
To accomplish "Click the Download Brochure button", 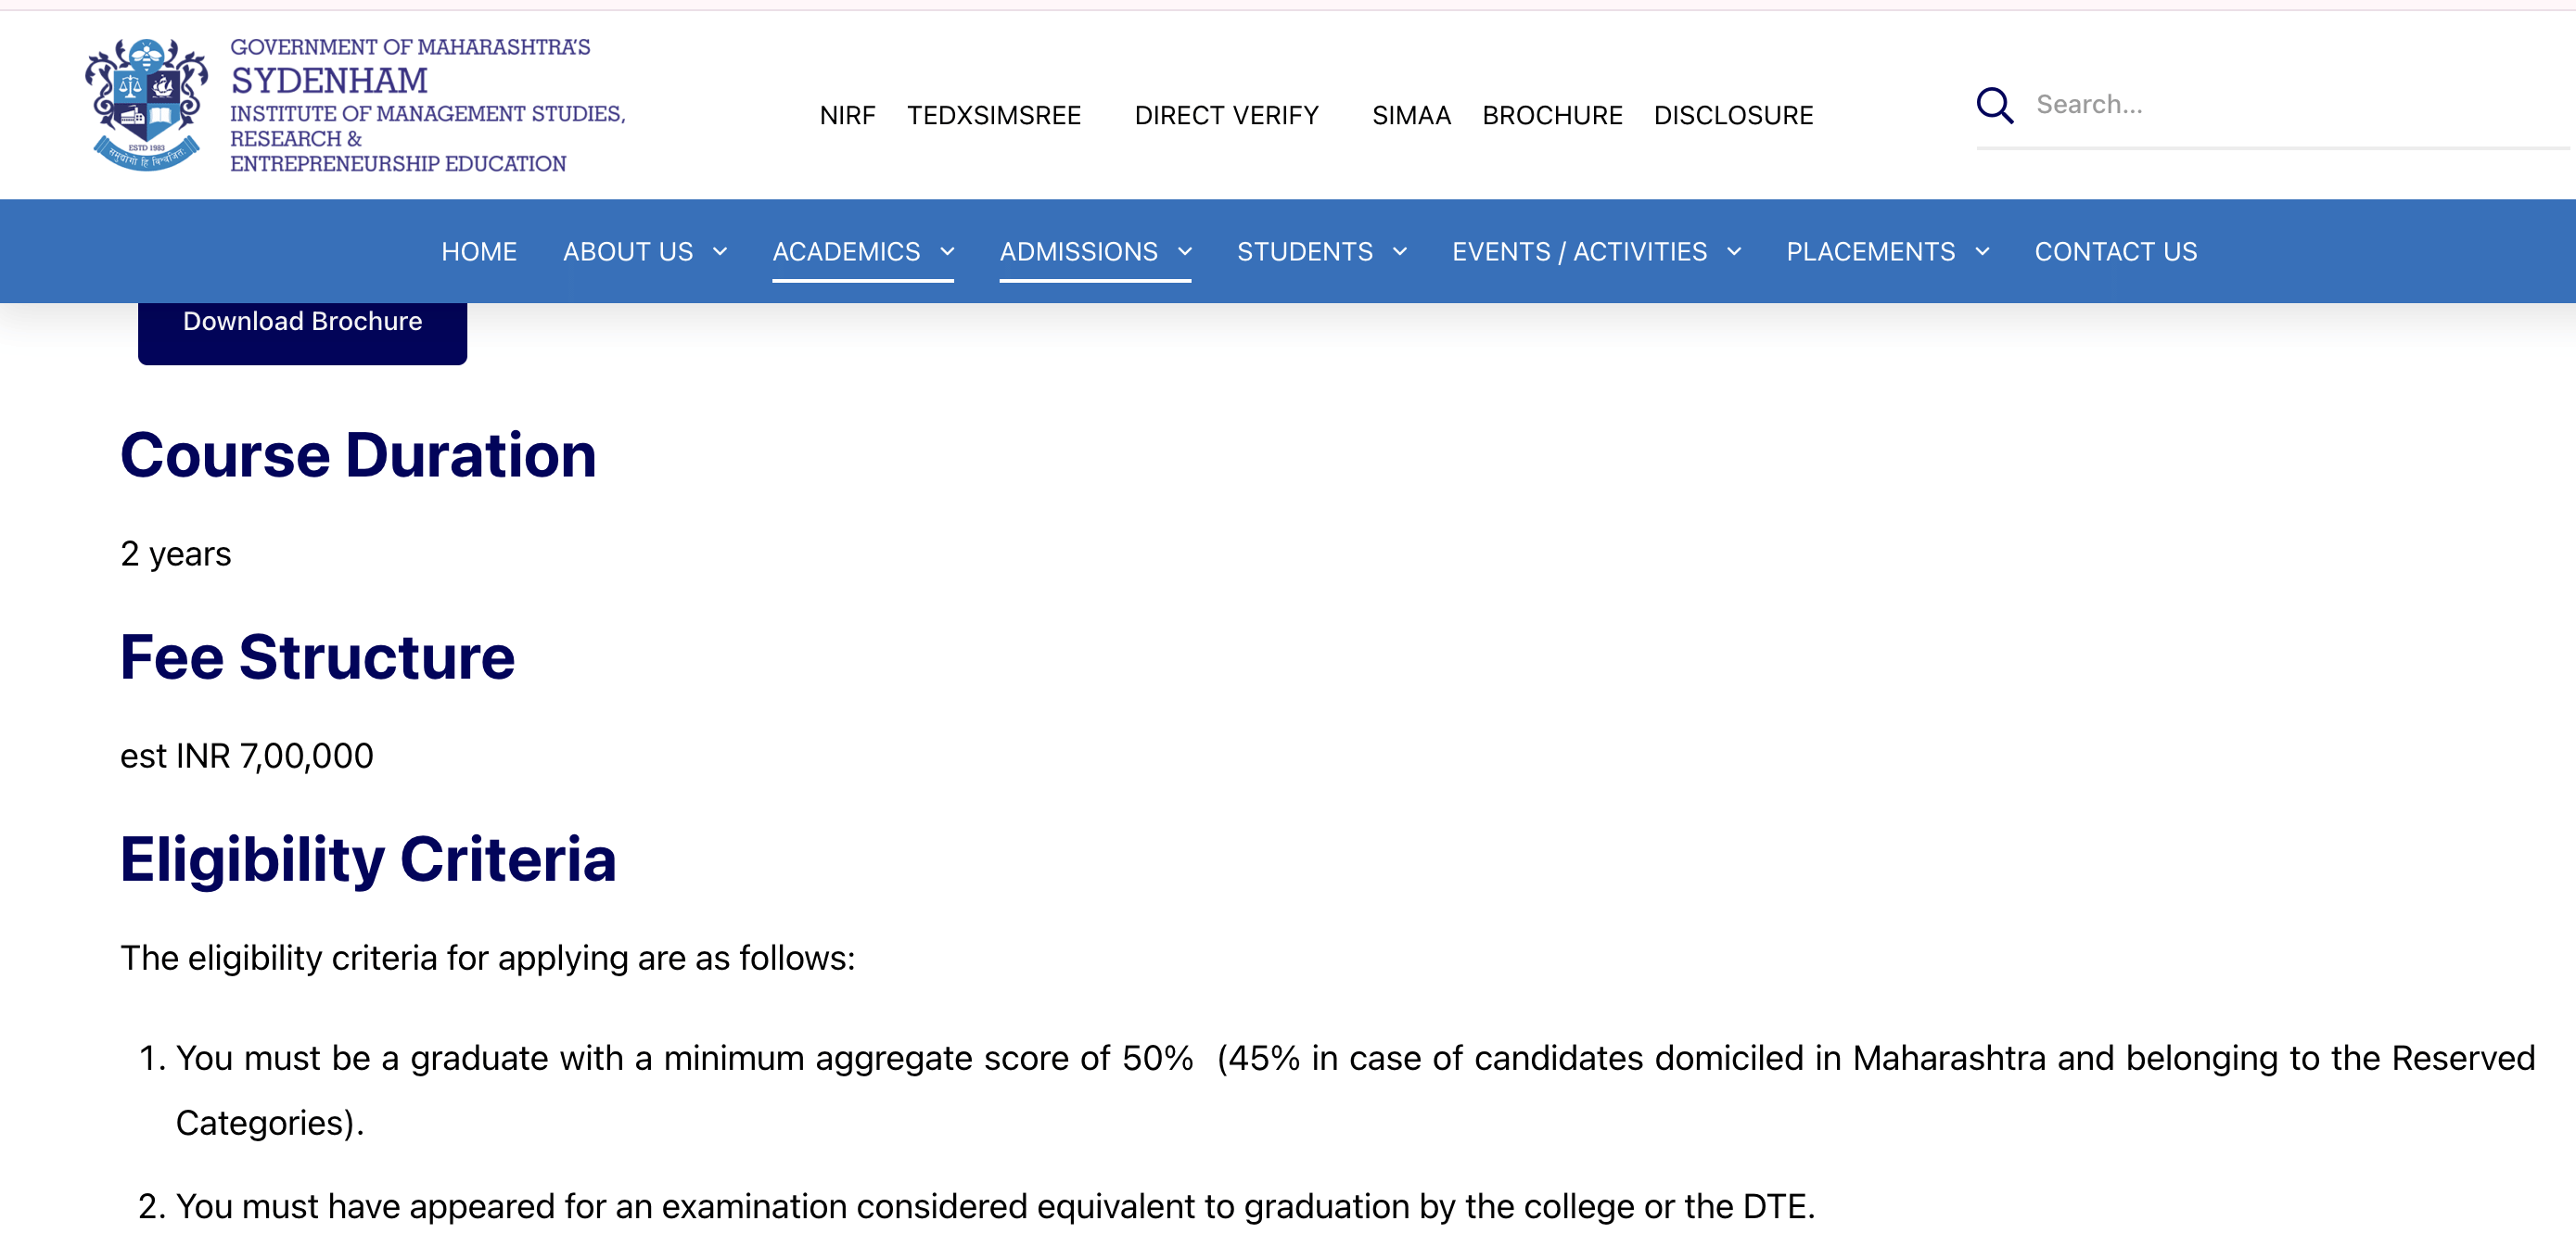I will [302, 321].
